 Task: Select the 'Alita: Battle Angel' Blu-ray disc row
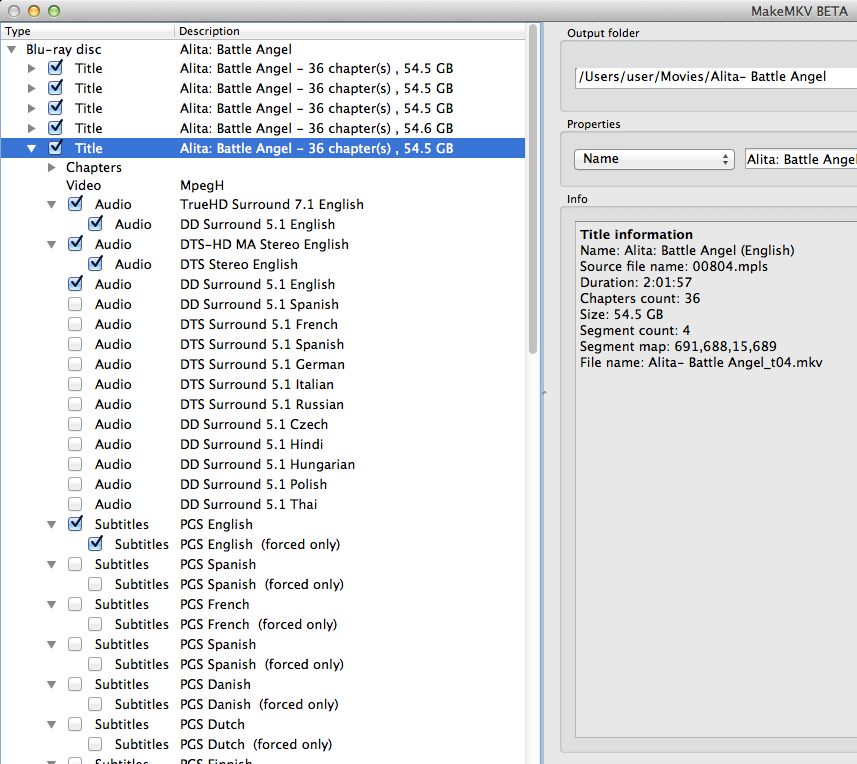tap(262, 49)
